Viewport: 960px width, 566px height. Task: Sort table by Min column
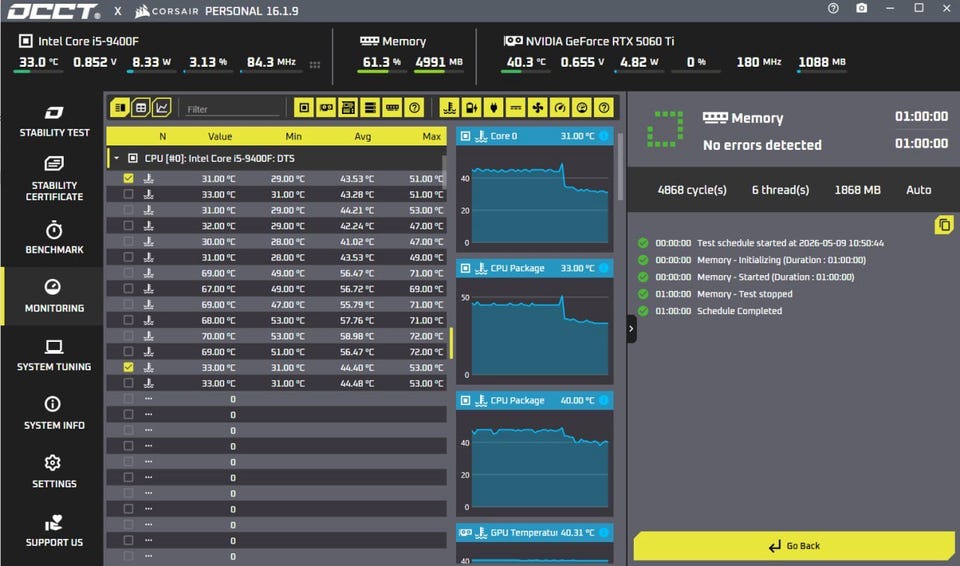[293, 136]
